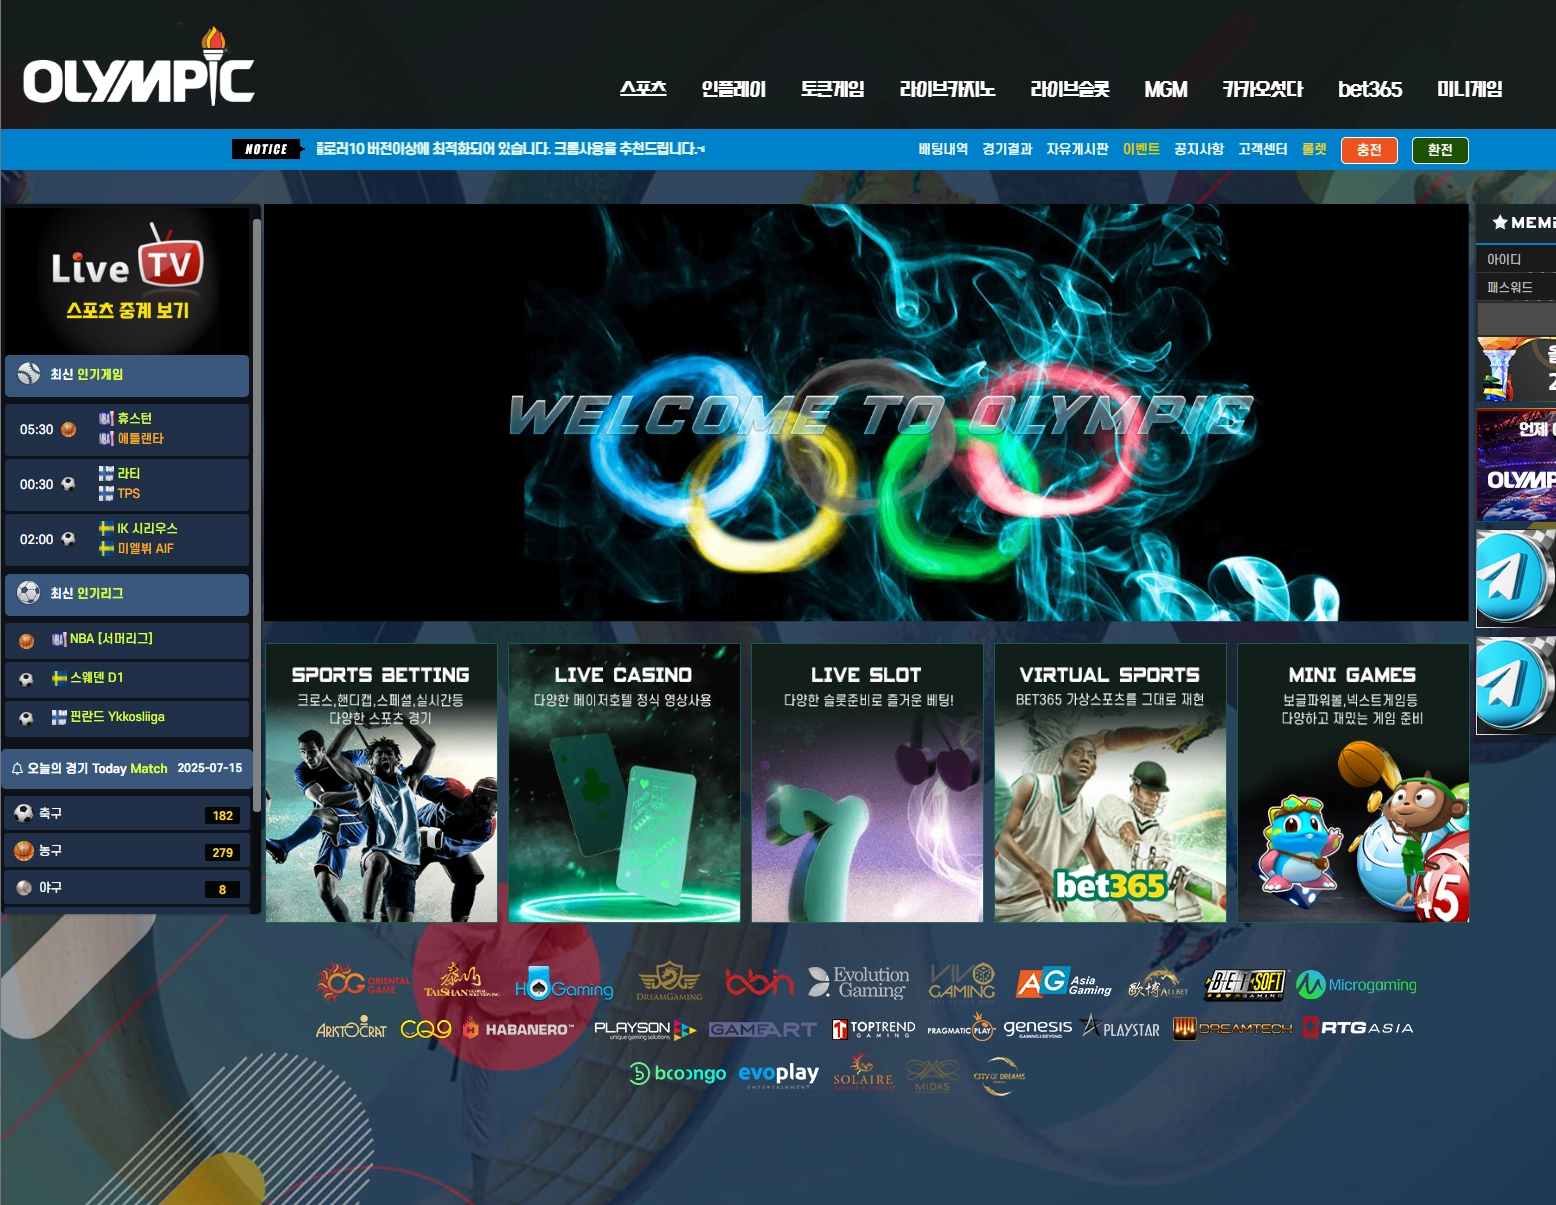Go to 배팅내역 link
1556x1205 pixels.
tap(943, 149)
